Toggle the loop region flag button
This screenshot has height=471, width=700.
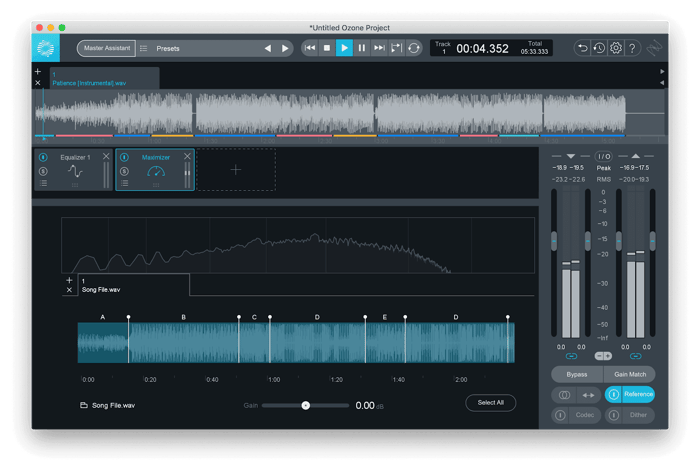click(x=396, y=48)
